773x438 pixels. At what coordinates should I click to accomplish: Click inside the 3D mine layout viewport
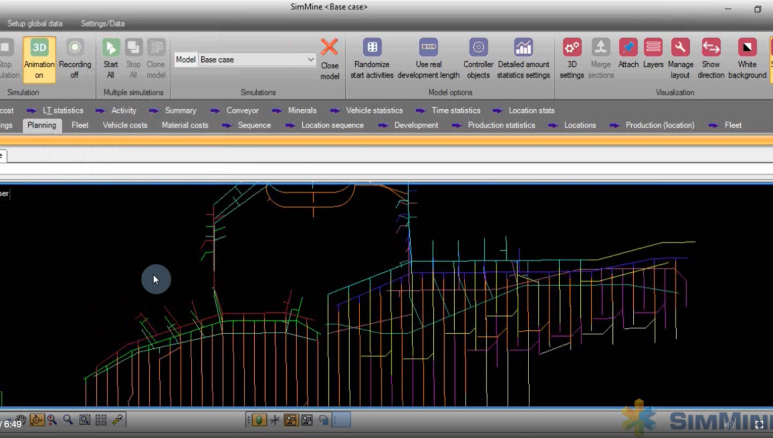pos(386,296)
